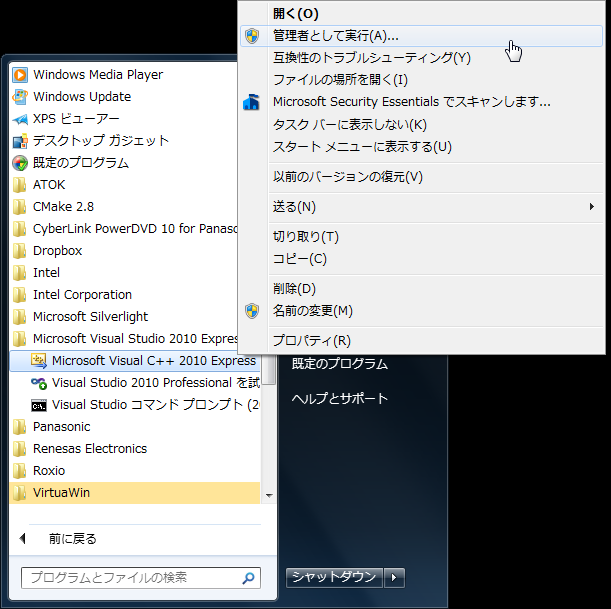The image size is (611, 609).
Task: Click the shield icon beside 管理者として実行
Action: (252, 36)
